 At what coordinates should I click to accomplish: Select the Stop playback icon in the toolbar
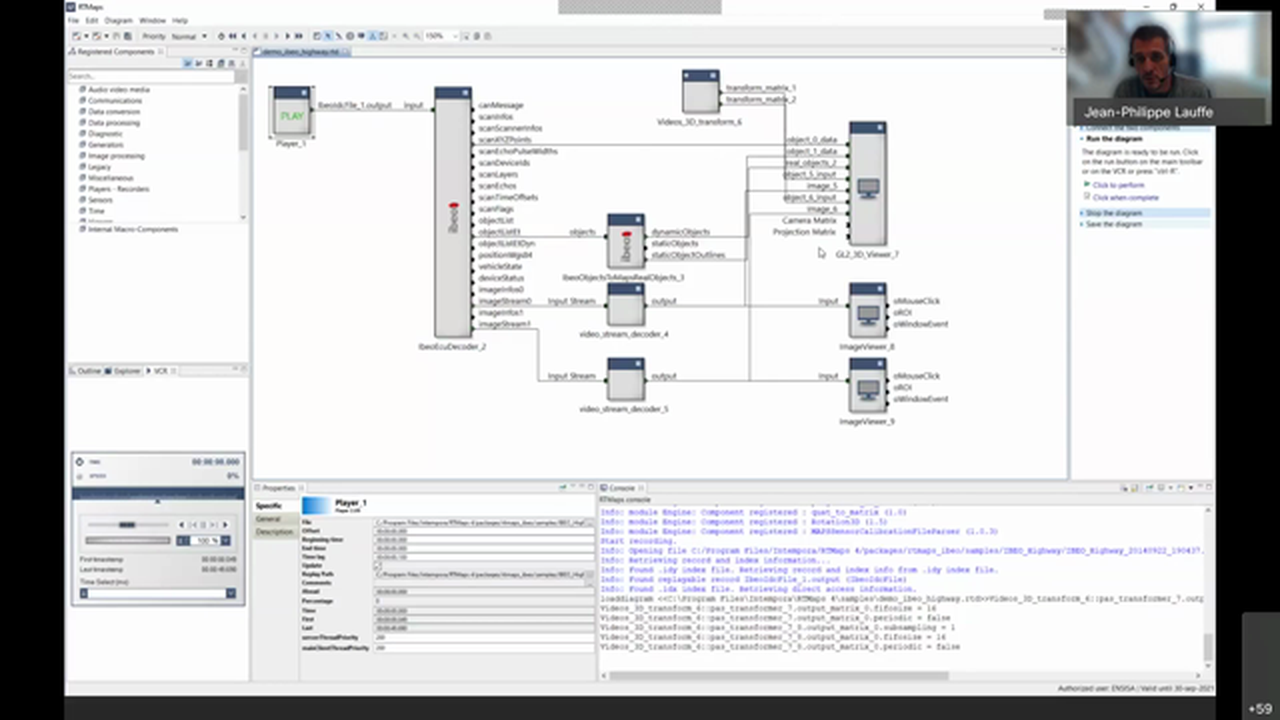coord(265,36)
